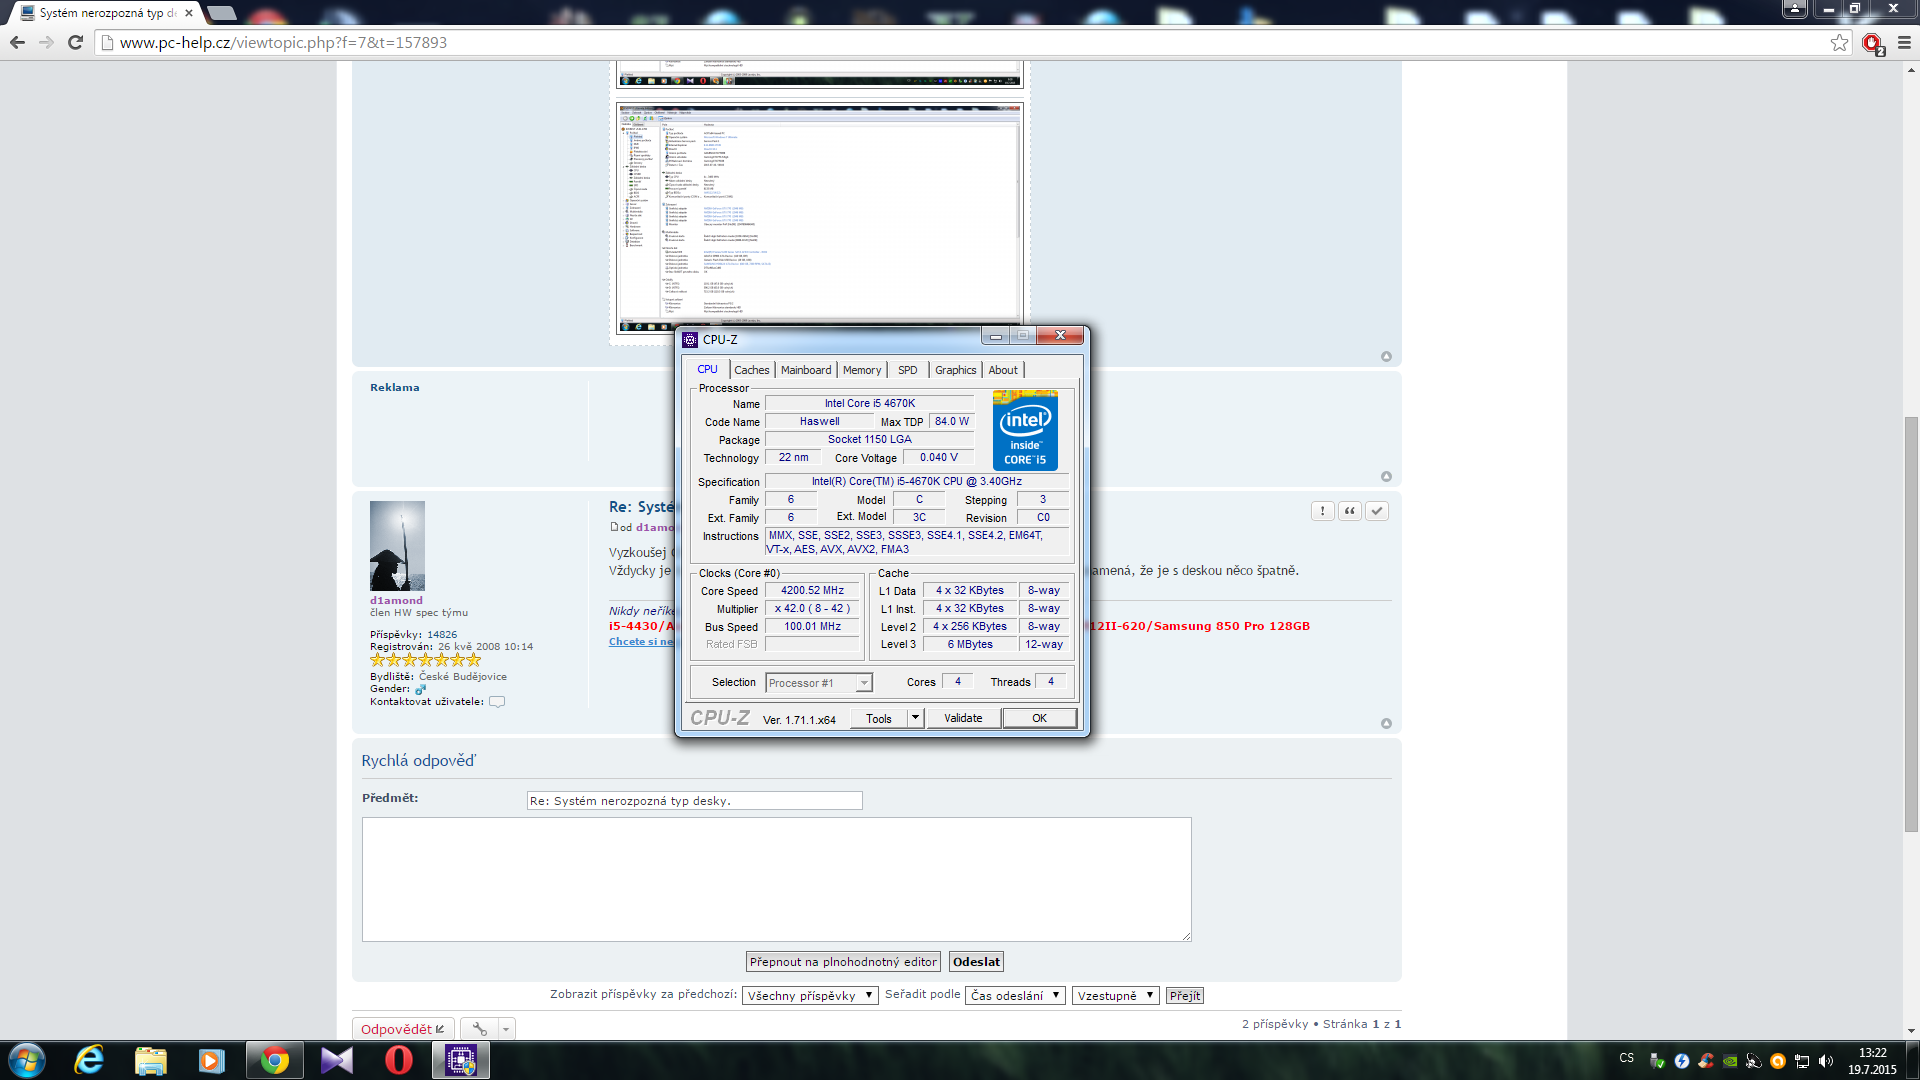This screenshot has width=1920, height=1080.
Task: Click the quote post icon
Action: [x=1350, y=511]
